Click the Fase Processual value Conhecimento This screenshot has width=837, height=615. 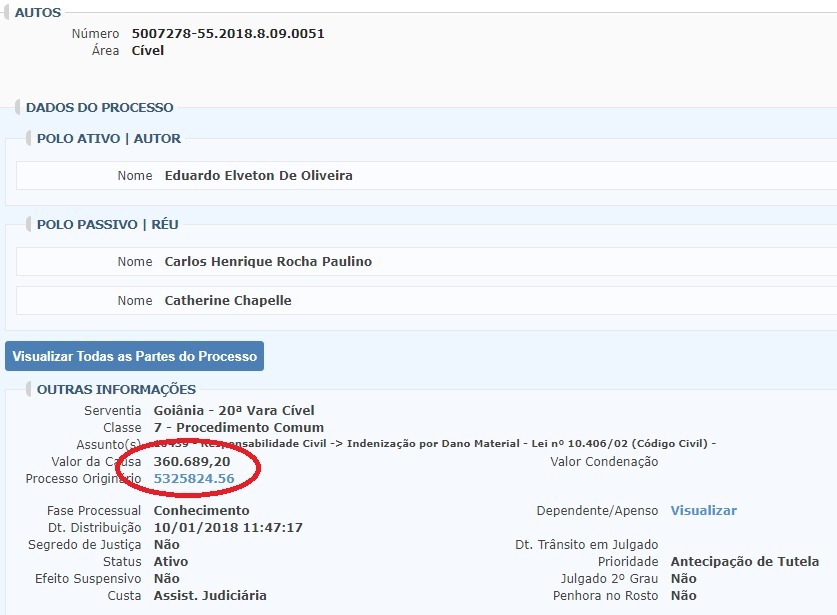(x=201, y=511)
